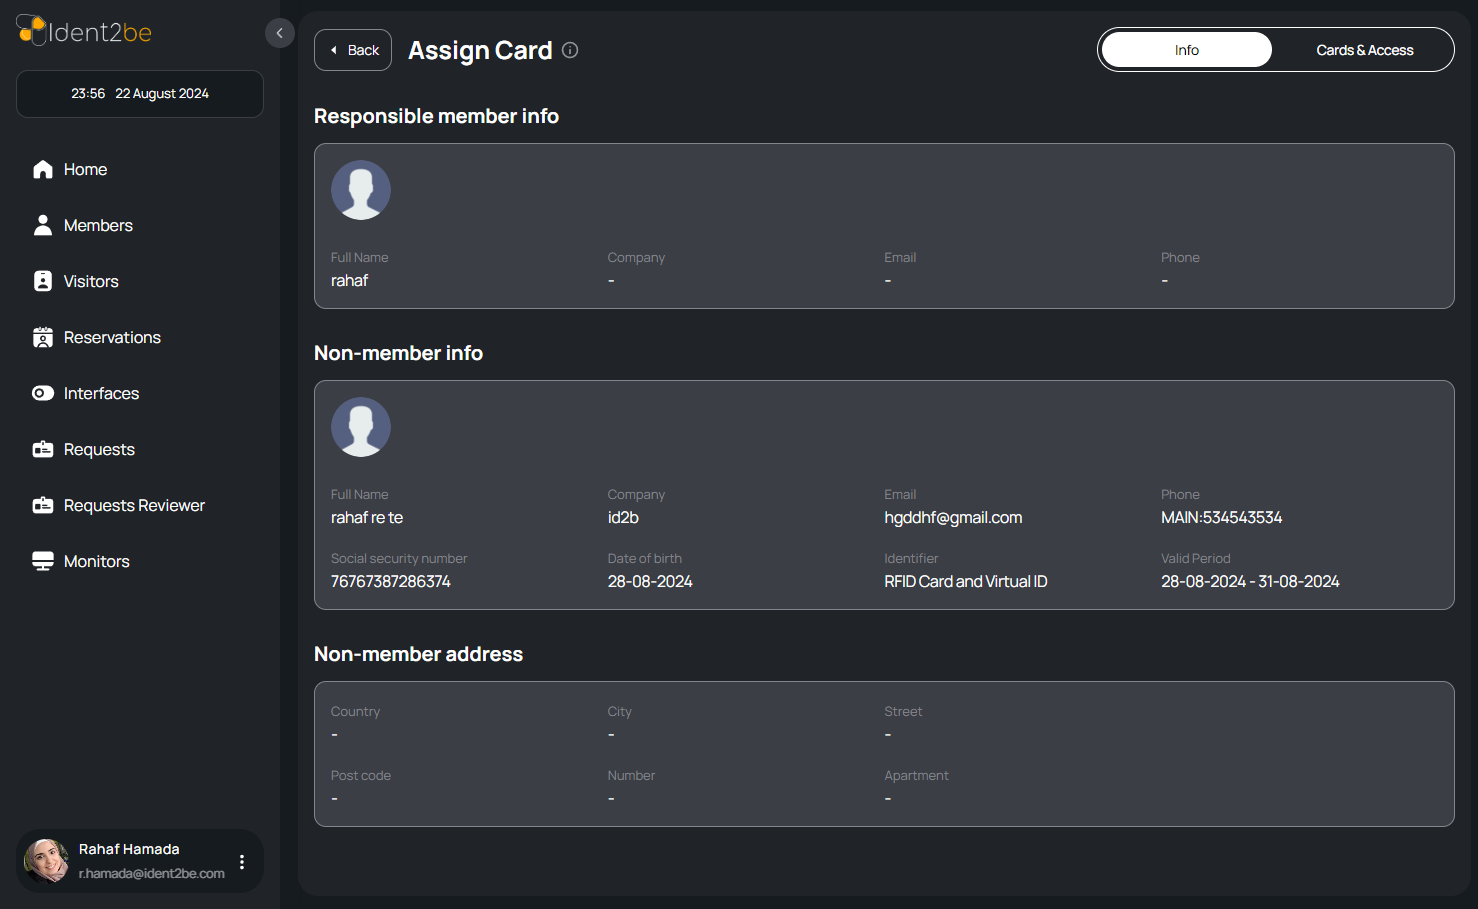1478x909 pixels.
Task: Select the Info tab
Action: (x=1186, y=50)
